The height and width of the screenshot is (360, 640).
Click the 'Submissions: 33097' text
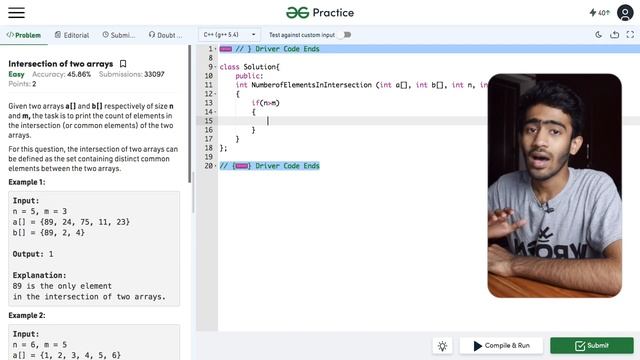point(131,74)
